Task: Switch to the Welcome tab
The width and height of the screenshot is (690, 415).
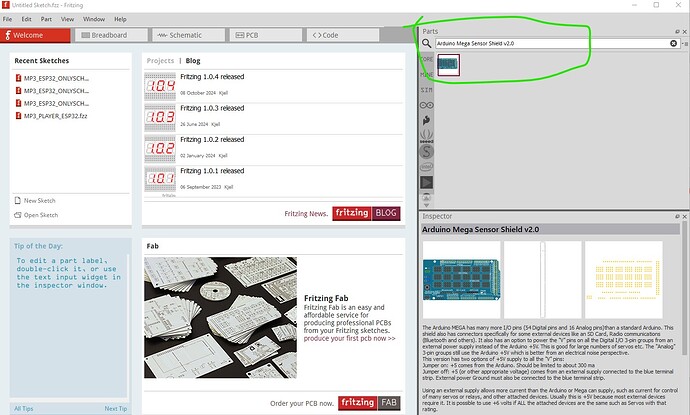Action: click(x=35, y=35)
